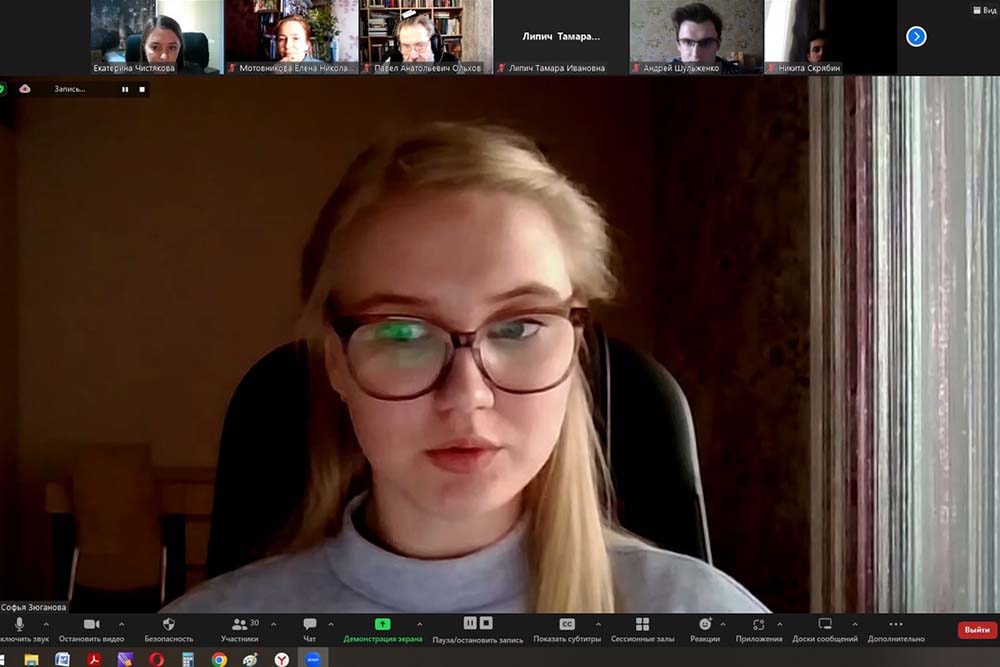This screenshot has height=667, width=1000.
Task: Open Breakout Rooms (Сессионные залы)
Action: tap(642, 624)
